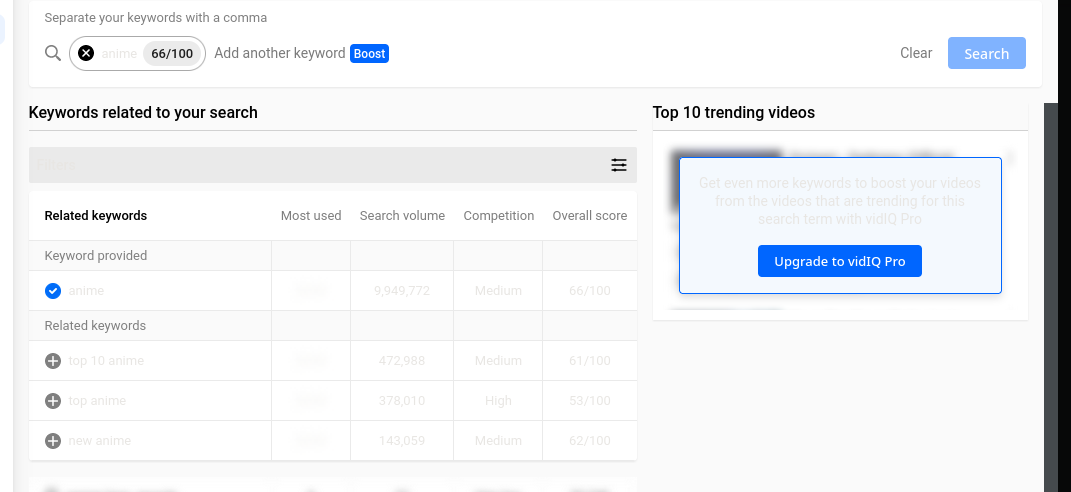Uncheck the selected 'anime' keyword
The width and height of the screenshot is (1071, 492).
click(53, 291)
